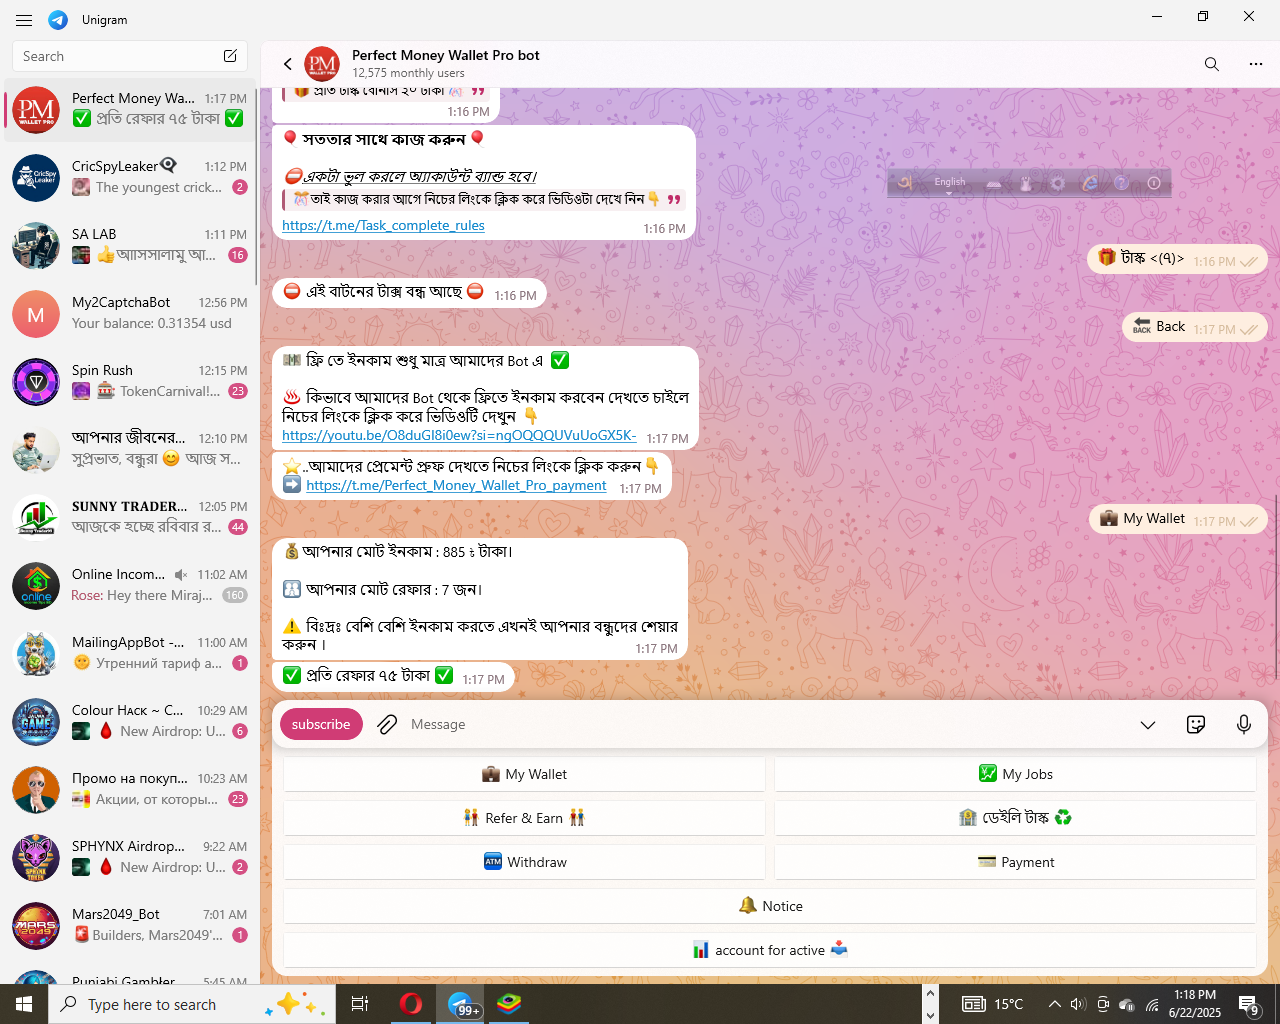Choose the ডেইলি টাস্ক bot button

1015,818
